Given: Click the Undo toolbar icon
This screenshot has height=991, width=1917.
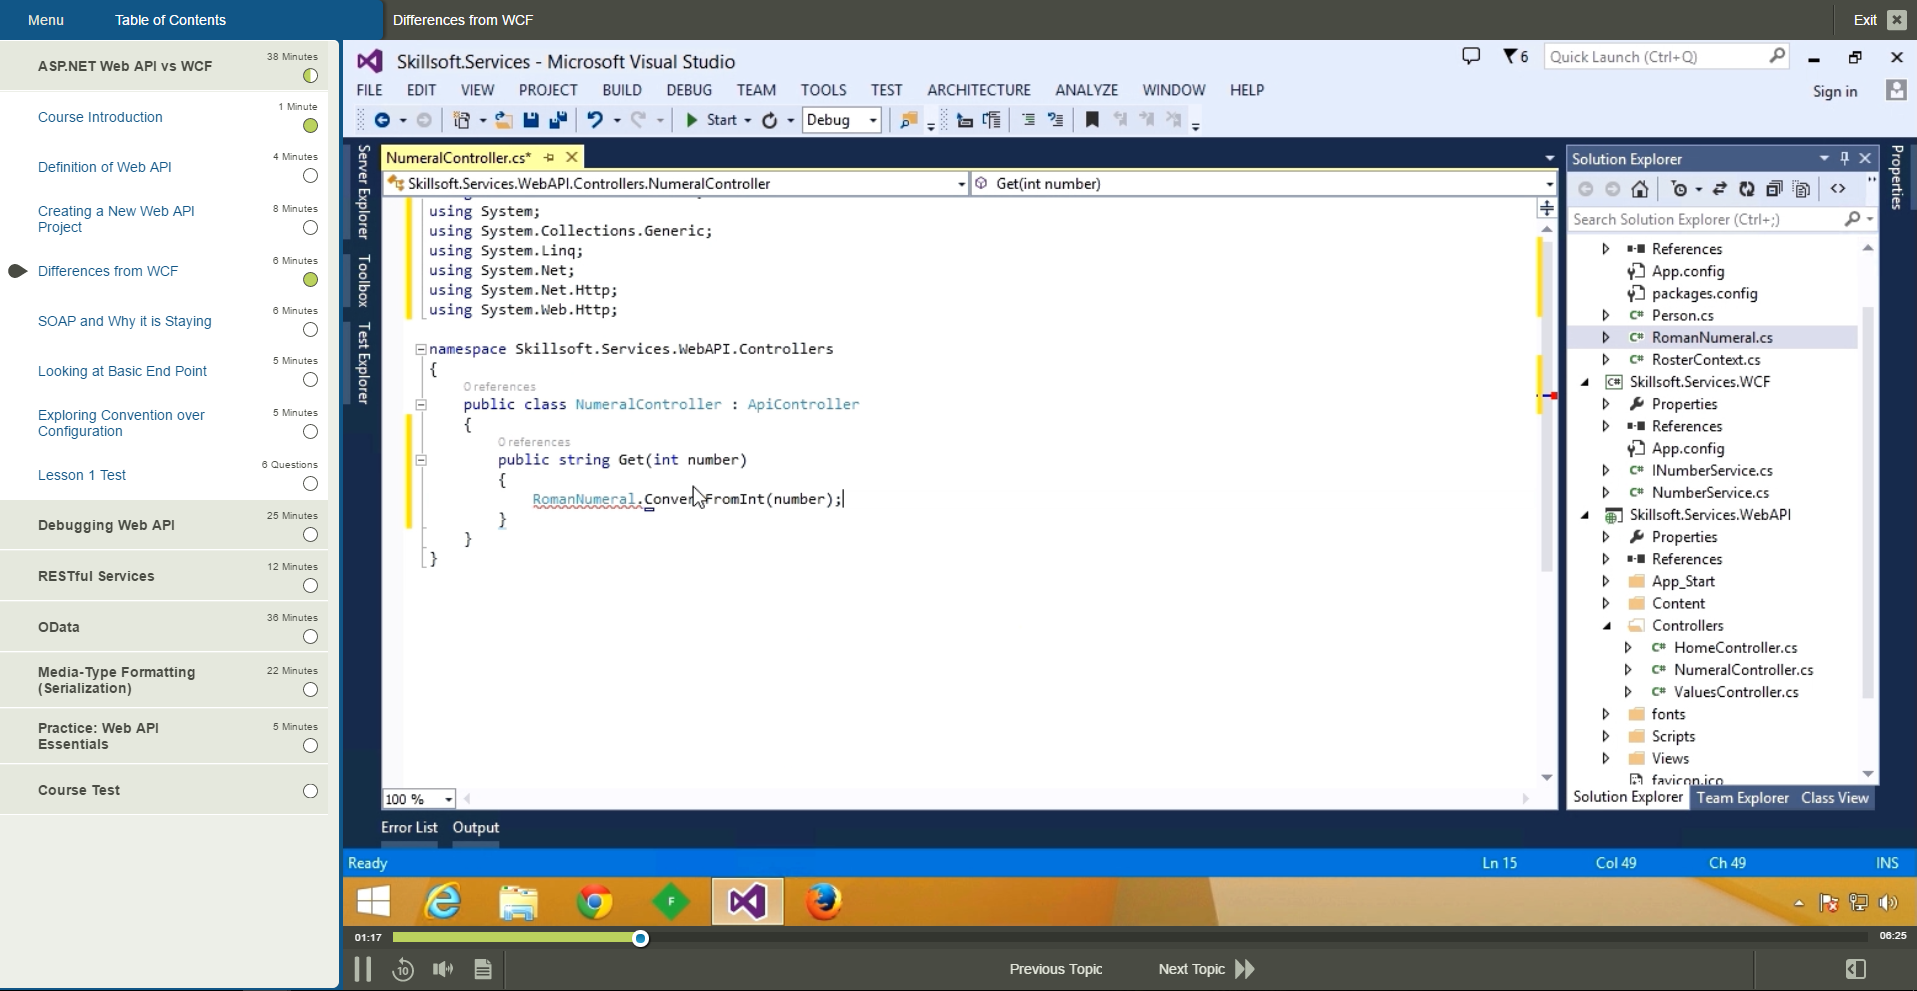Looking at the screenshot, I should point(595,120).
